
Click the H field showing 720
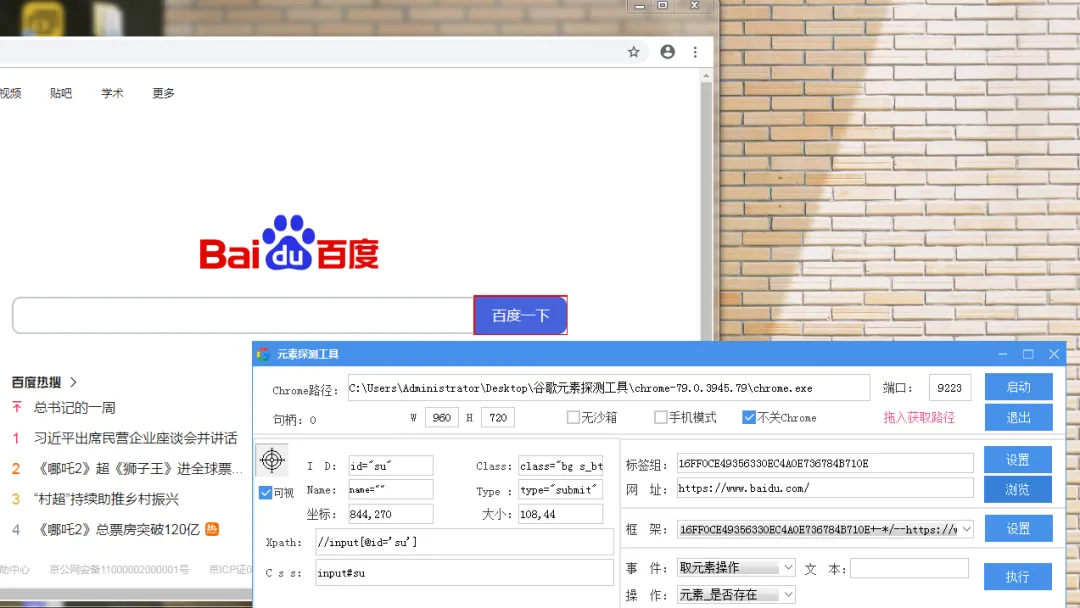tap(497, 417)
